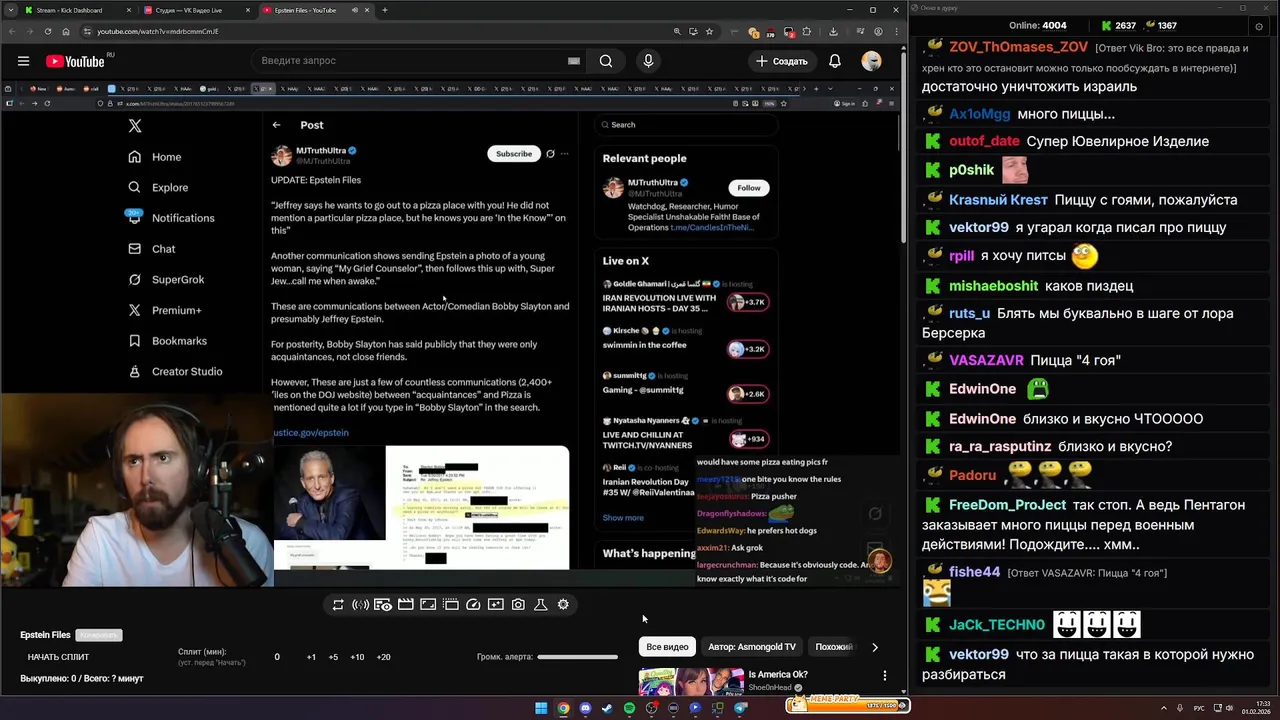Click the page scrollbar on the YouTube page
1280x720 pixels.
(x=903, y=150)
